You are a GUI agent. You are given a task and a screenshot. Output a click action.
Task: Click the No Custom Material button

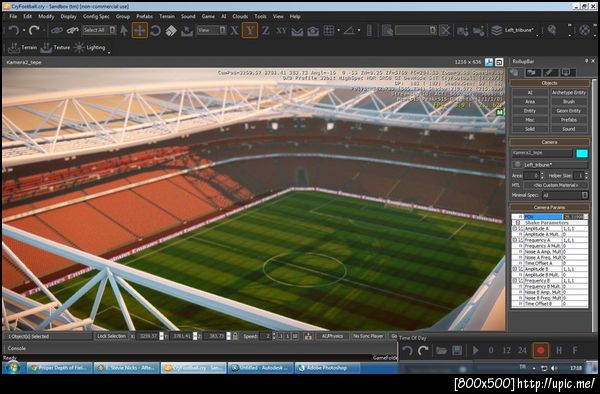point(555,185)
